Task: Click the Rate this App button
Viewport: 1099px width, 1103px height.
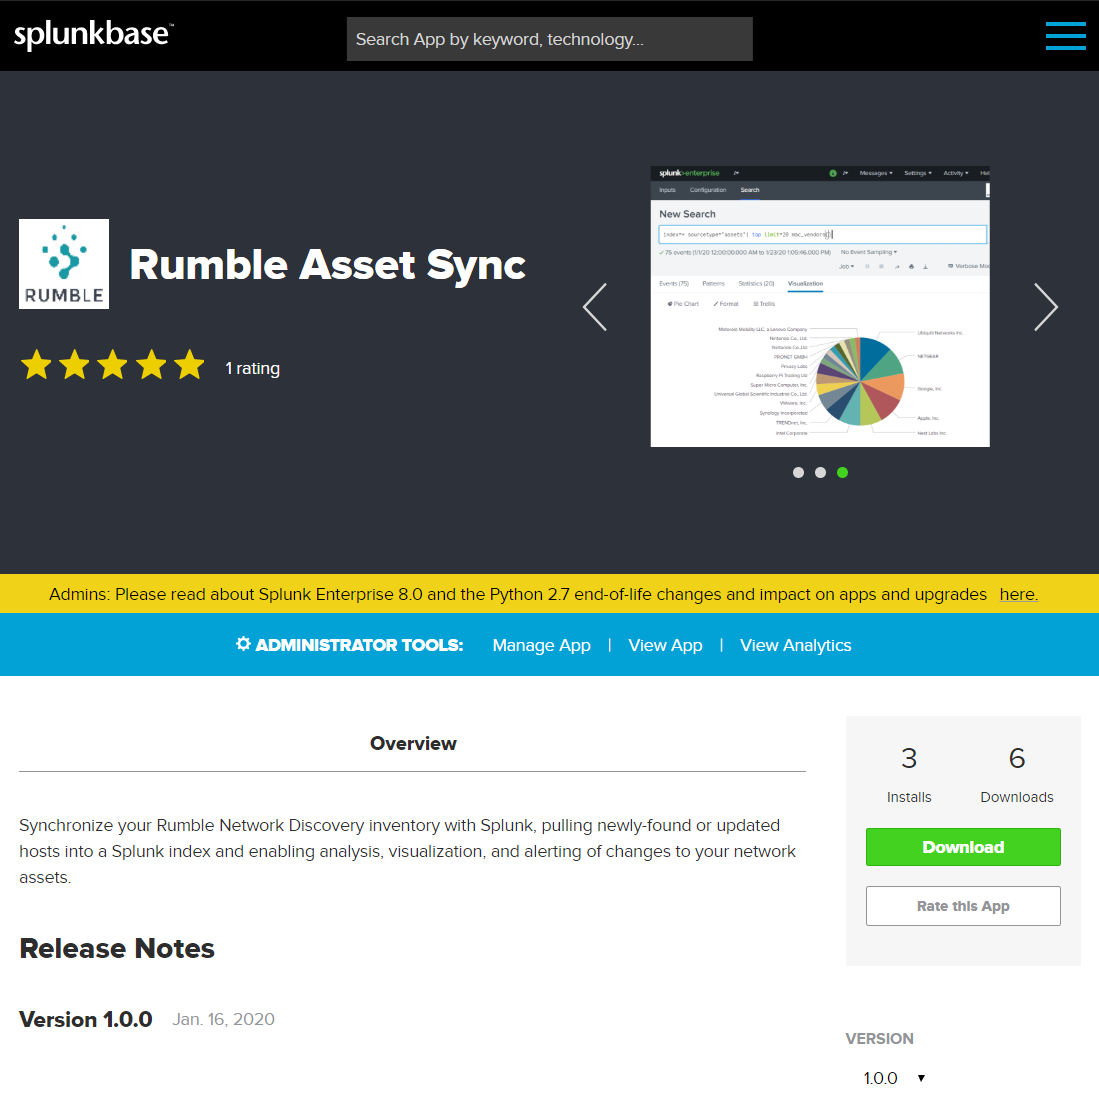Action: [x=962, y=905]
